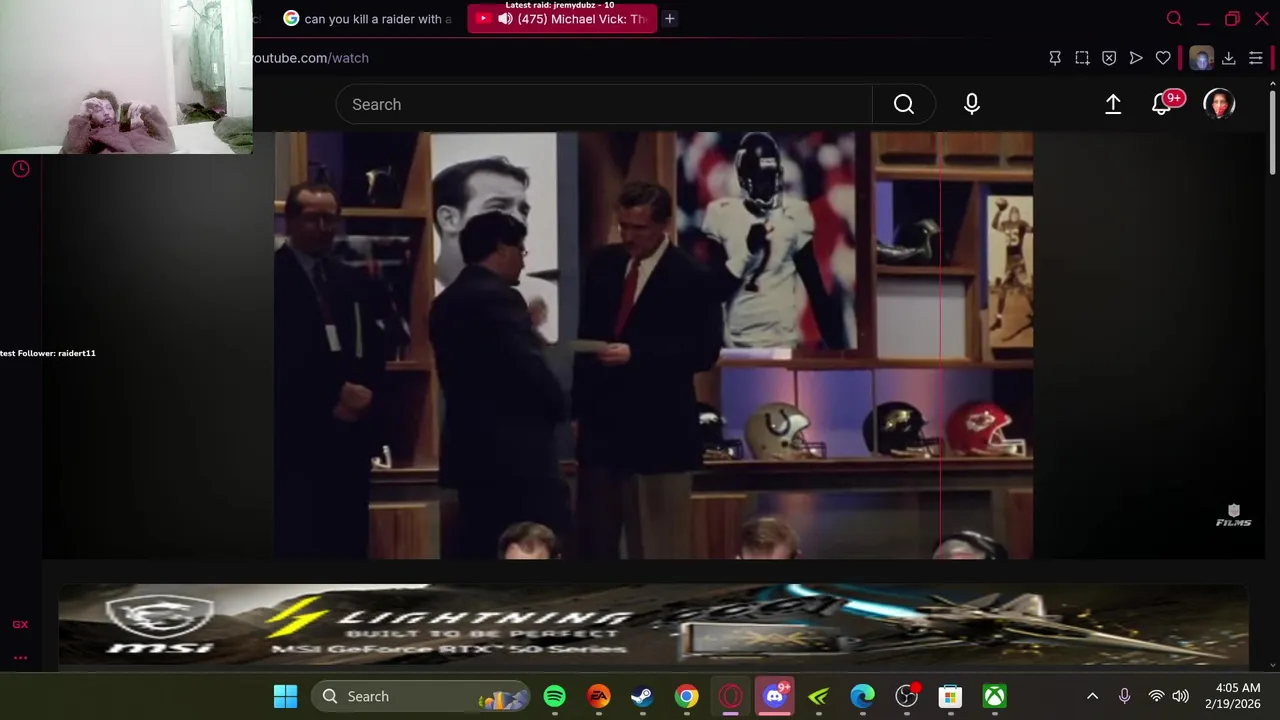Viewport: 1280px width, 720px height.
Task: Start voice search with the microphone icon
Action: [x=971, y=104]
